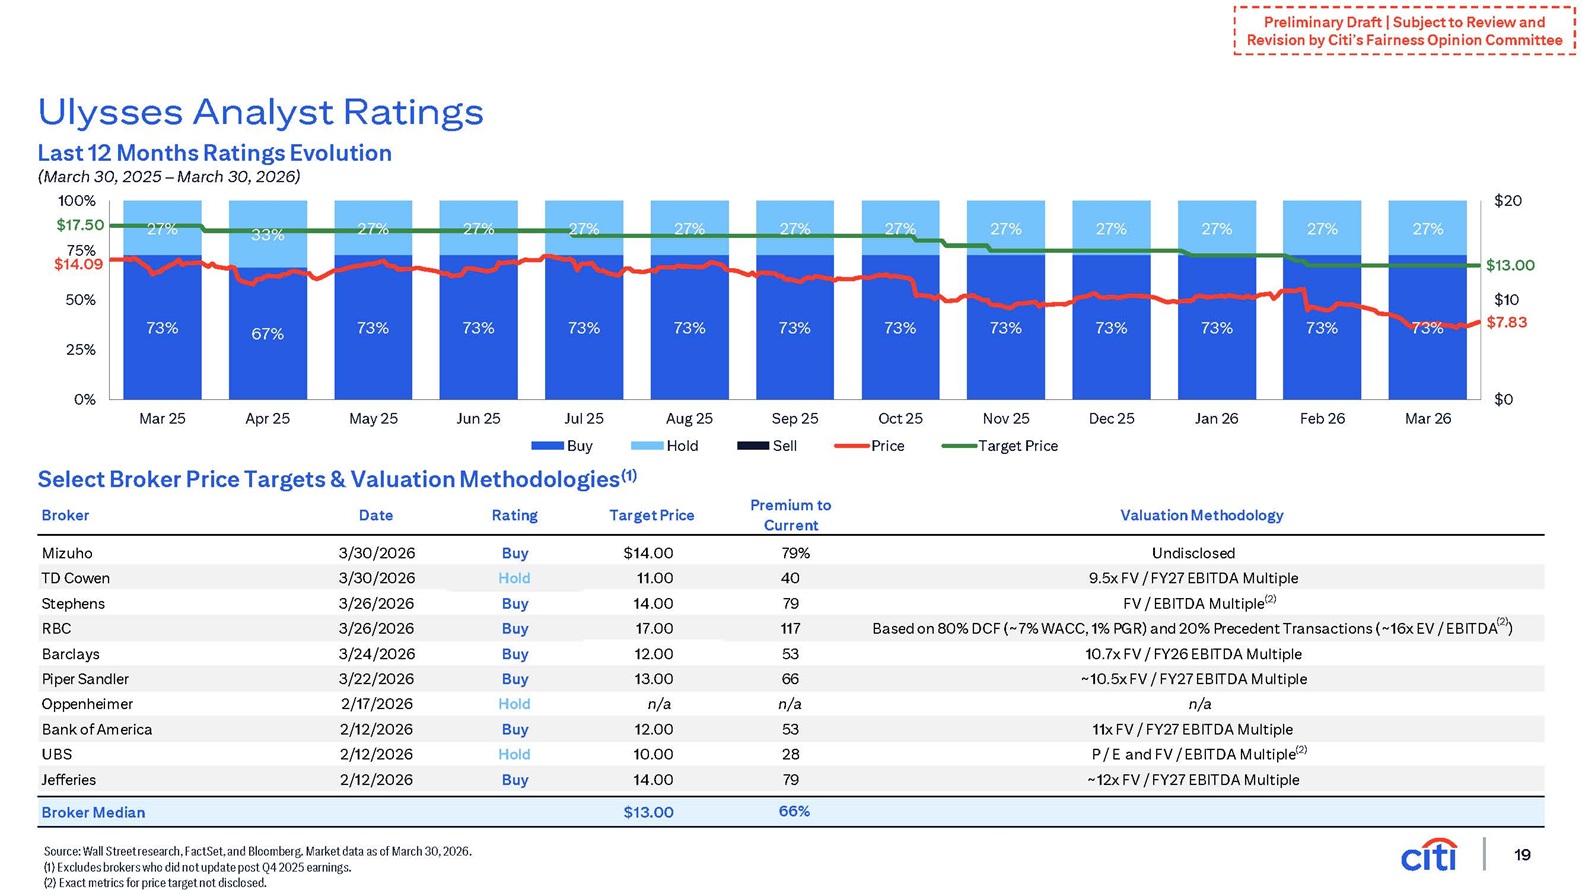Select the "Last 12 Months Ratings Evolution" heading
The image size is (1582, 890).
(214, 153)
